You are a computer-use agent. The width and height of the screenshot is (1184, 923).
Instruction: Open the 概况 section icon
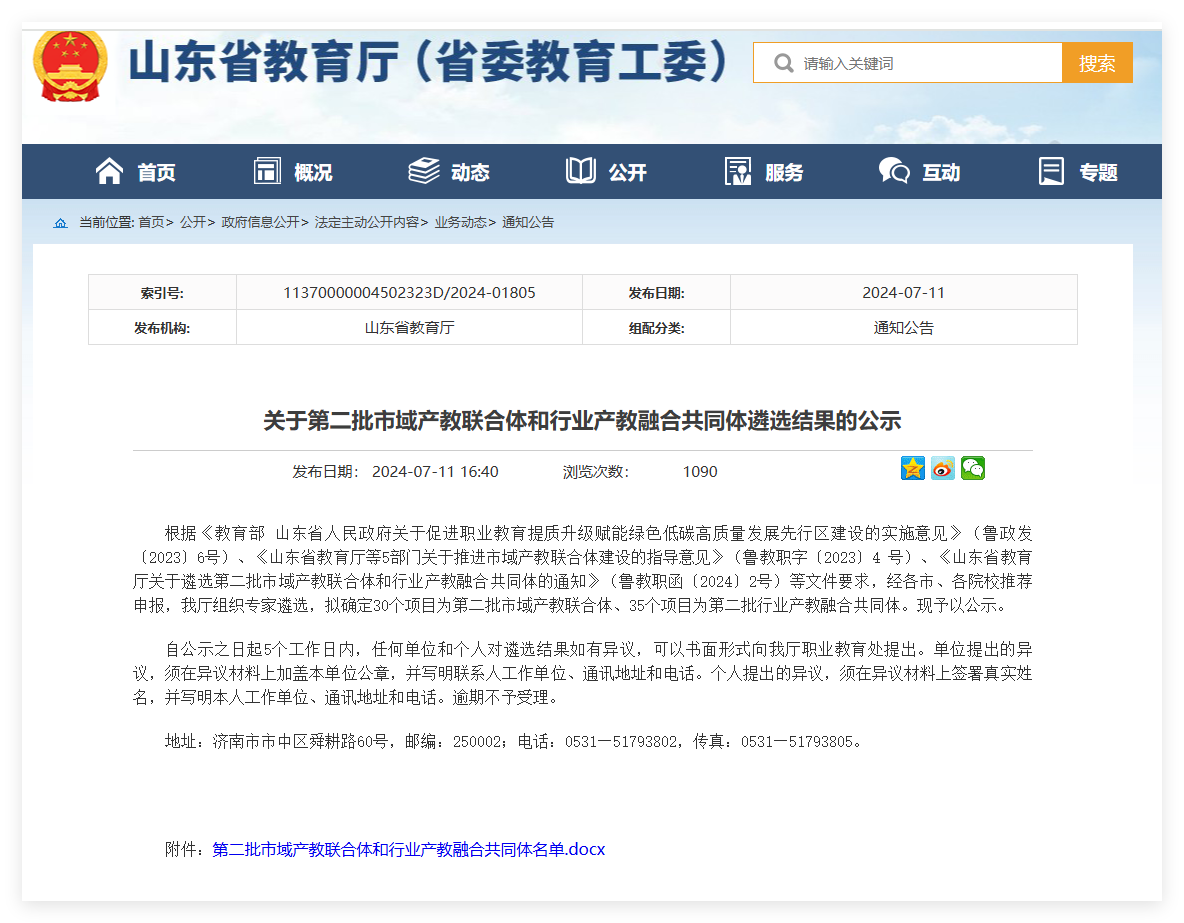pyautogui.click(x=267, y=172)
